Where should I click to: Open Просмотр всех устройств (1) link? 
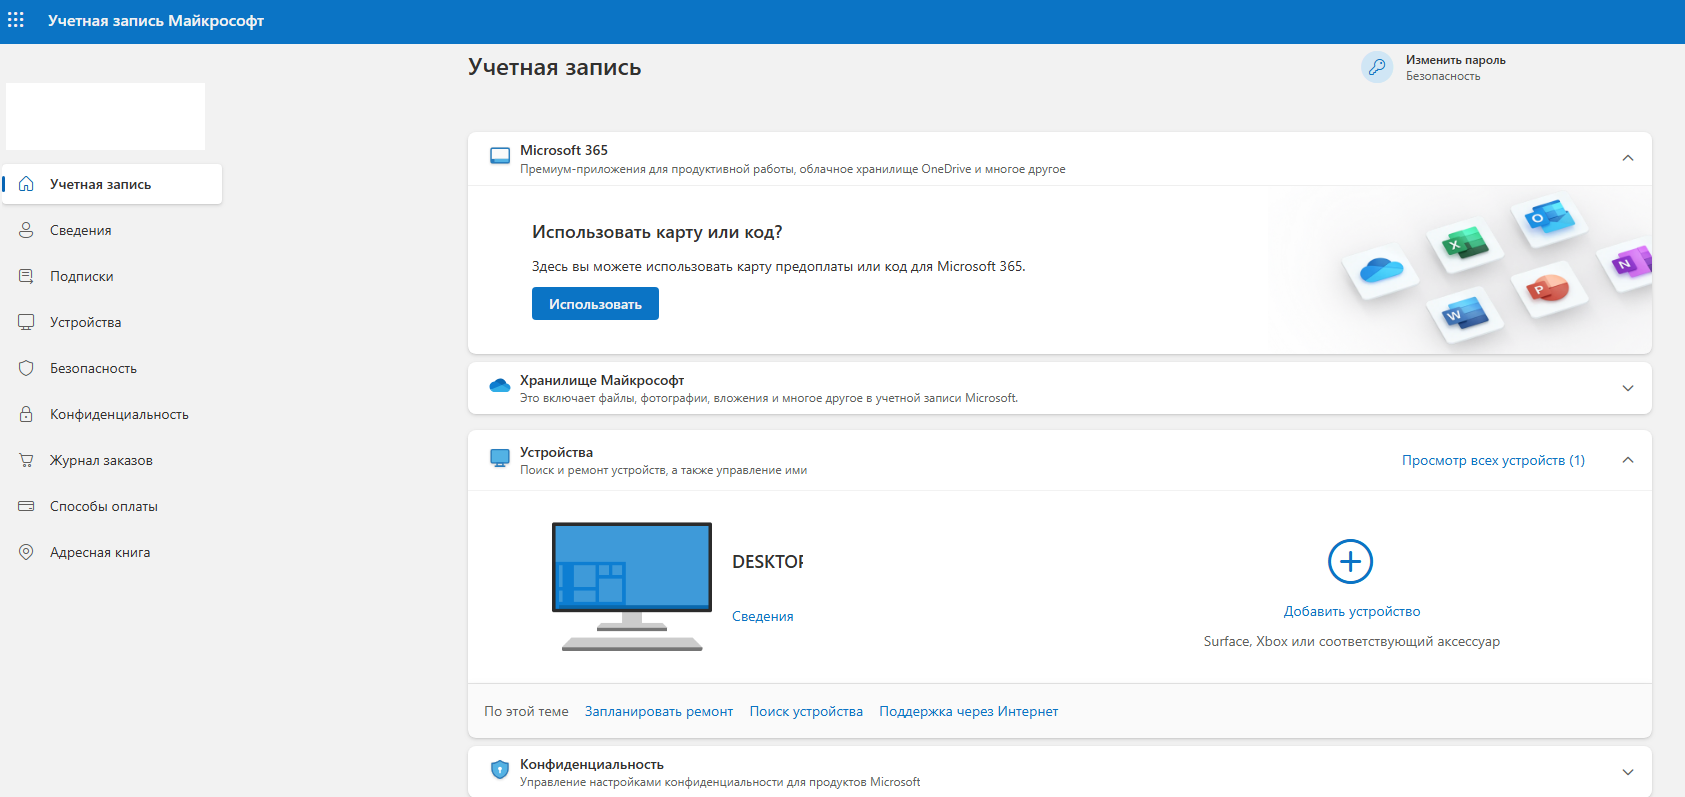[1493, 460]
